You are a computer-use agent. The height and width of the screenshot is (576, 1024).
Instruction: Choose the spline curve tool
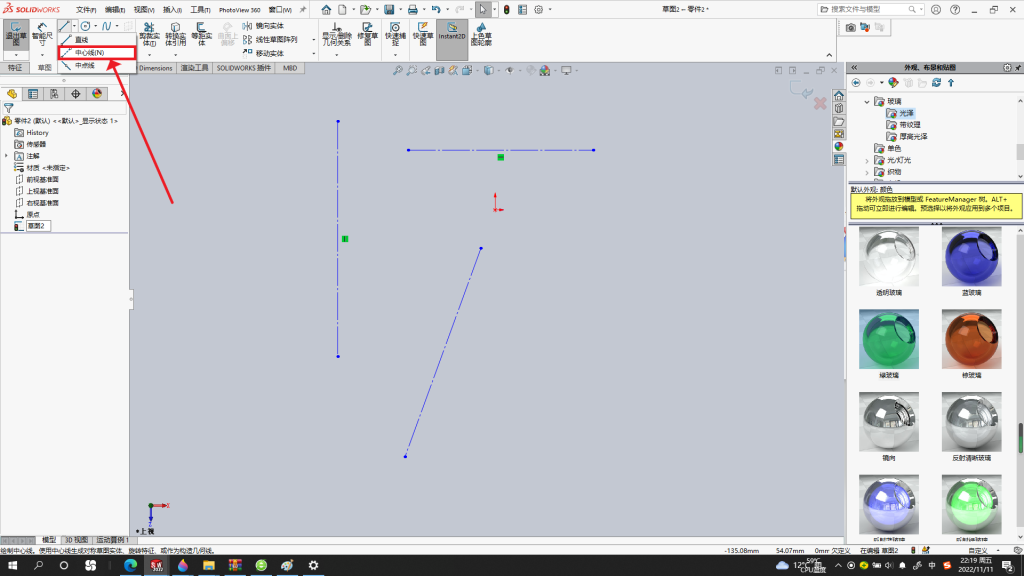click(x=106, y=26)
